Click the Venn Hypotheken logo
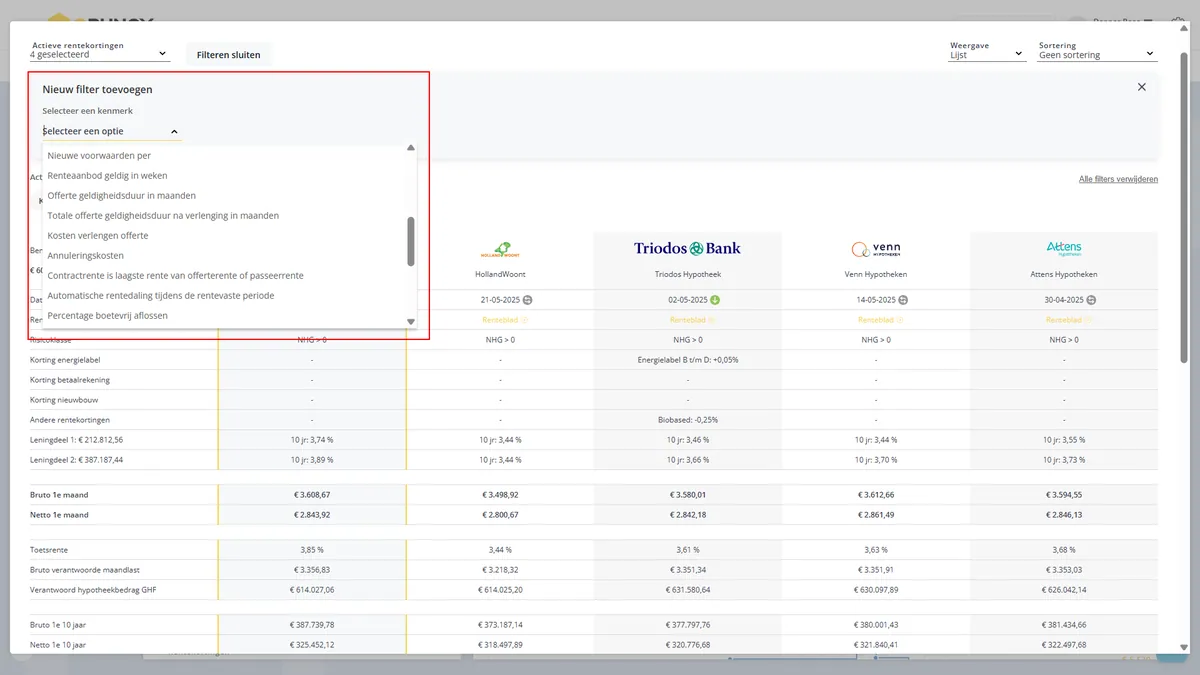1200x675 pixels. (x=876, y=249)
